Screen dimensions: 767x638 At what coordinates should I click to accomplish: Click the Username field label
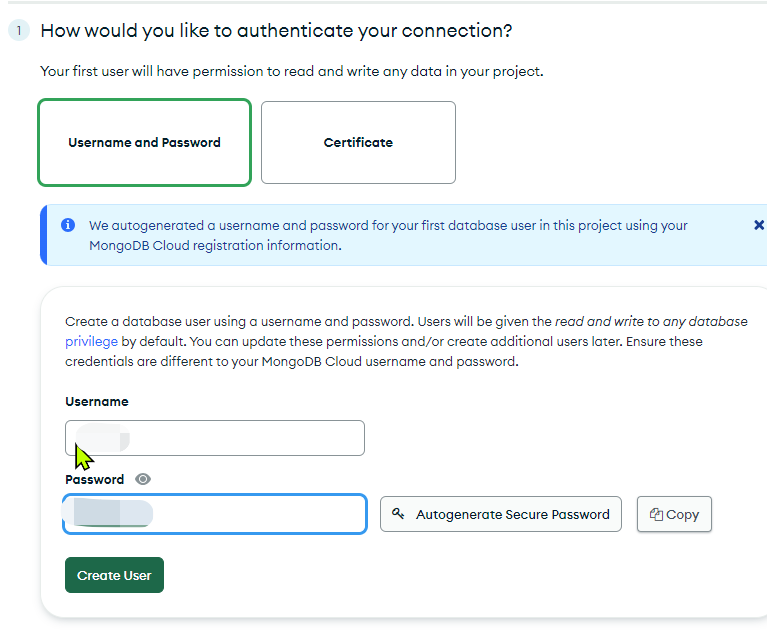tap(97, 402)
